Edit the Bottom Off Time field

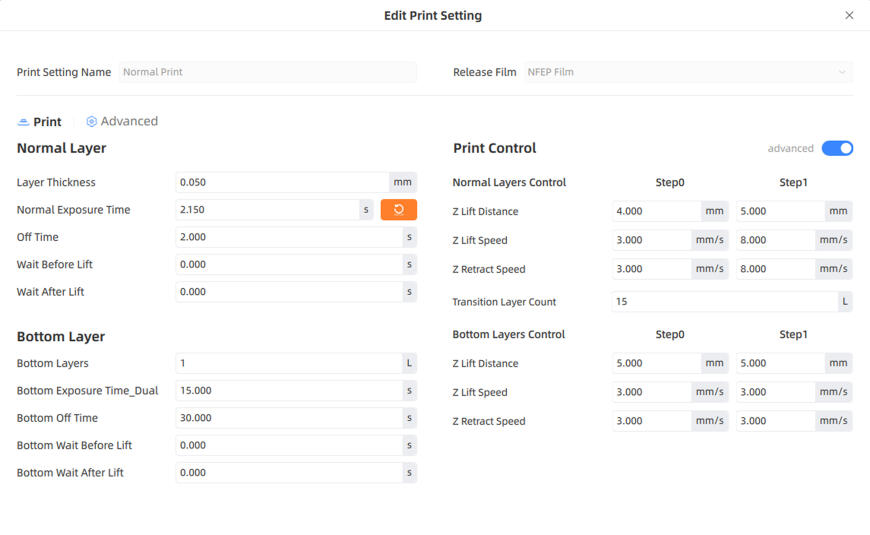coord(289,418)
